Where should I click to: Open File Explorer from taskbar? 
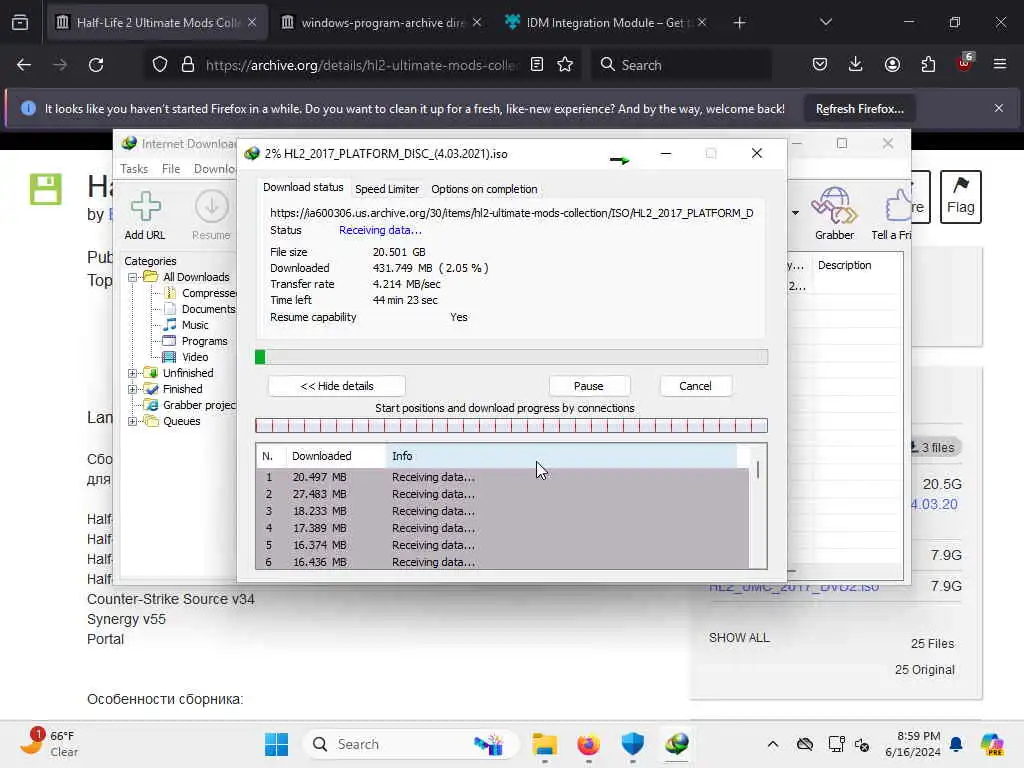544,744
